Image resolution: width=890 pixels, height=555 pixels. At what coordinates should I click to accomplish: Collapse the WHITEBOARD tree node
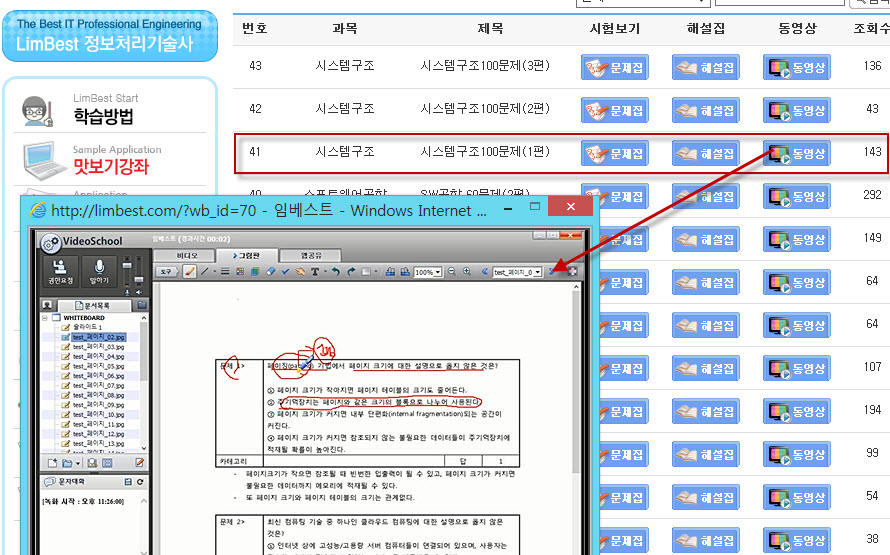pos(45,318)
